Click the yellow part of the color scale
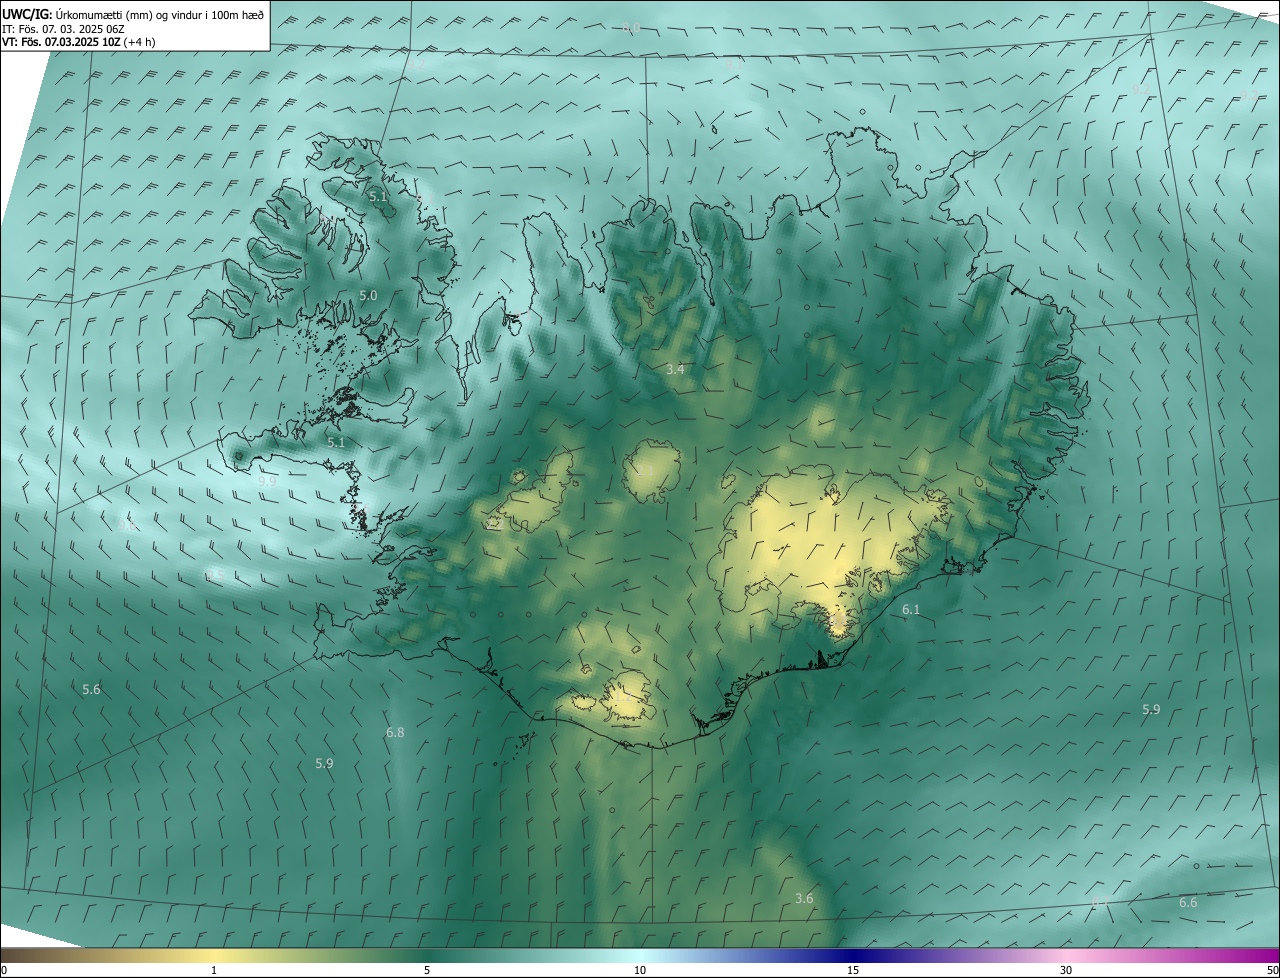The height and width of the screenshot is (978, 1280). coord(214,955)
